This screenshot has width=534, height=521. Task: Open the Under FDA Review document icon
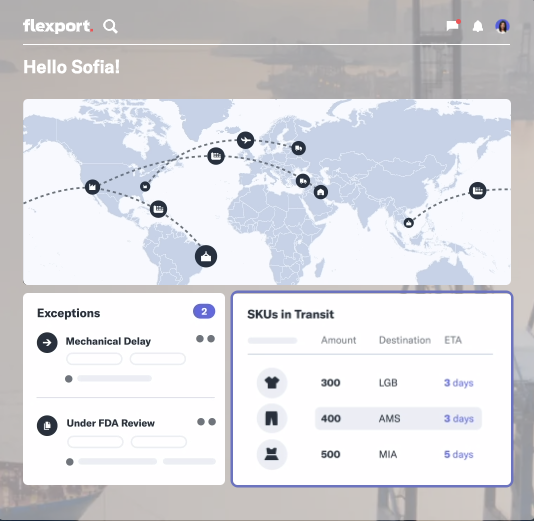click(x=47, y=425)
